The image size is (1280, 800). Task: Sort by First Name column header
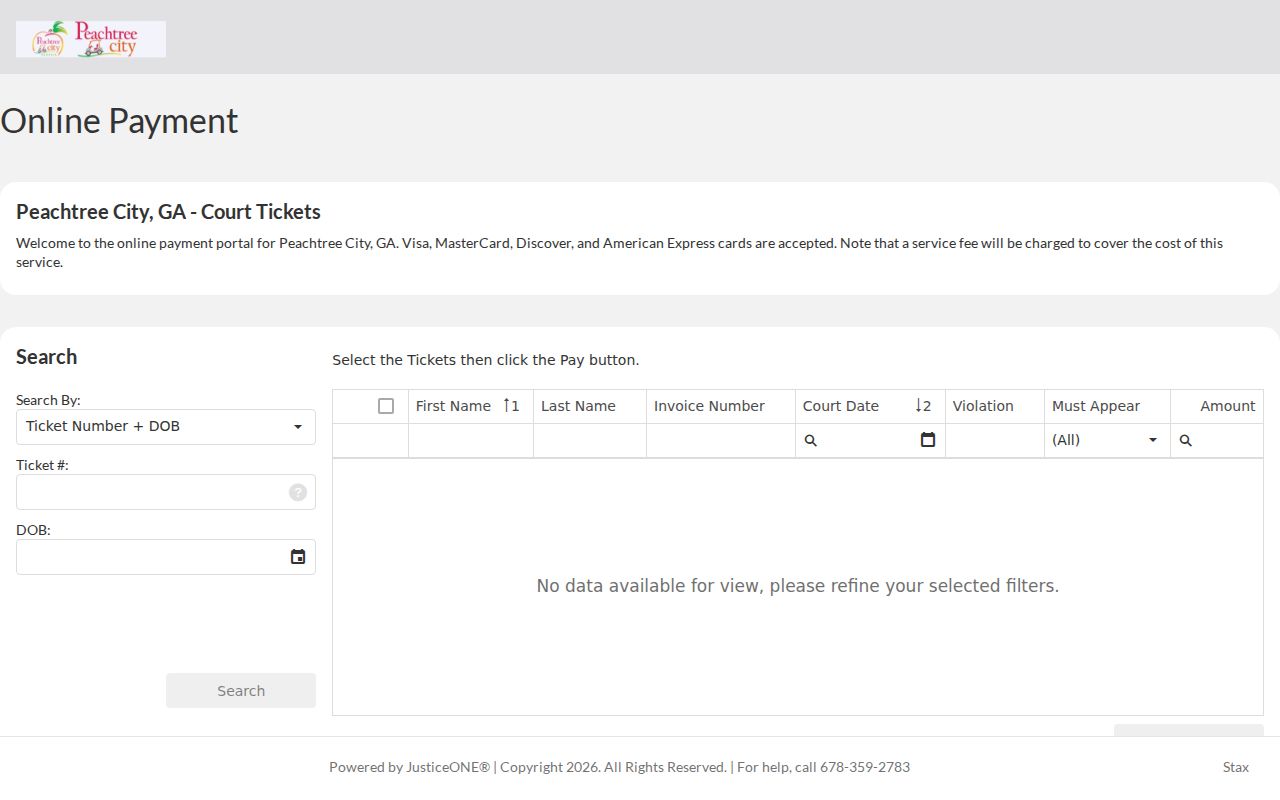tap(471, 406)
